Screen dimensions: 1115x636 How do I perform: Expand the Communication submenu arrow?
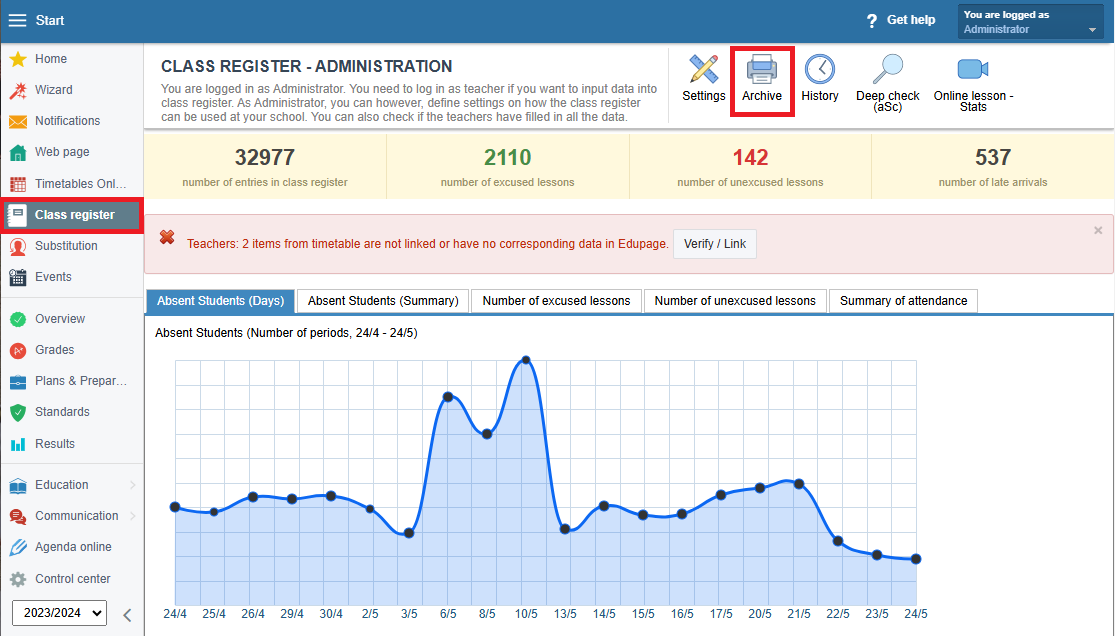(x=133, y=516)
